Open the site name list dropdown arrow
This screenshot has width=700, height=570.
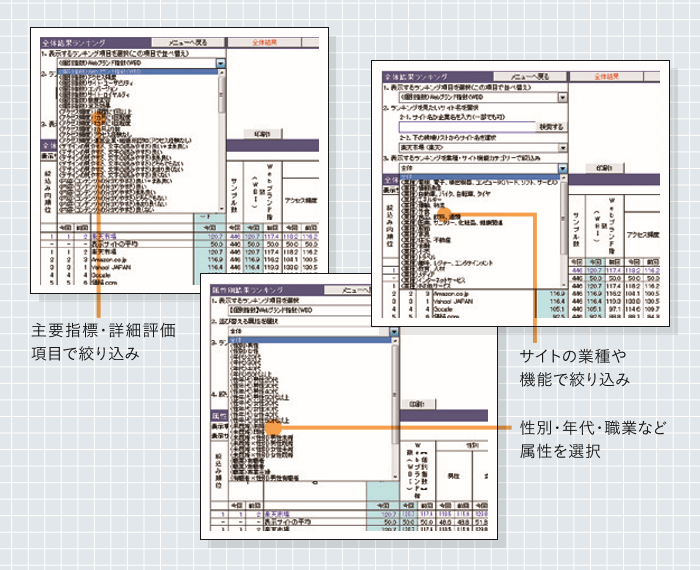[x=562, y=147]
